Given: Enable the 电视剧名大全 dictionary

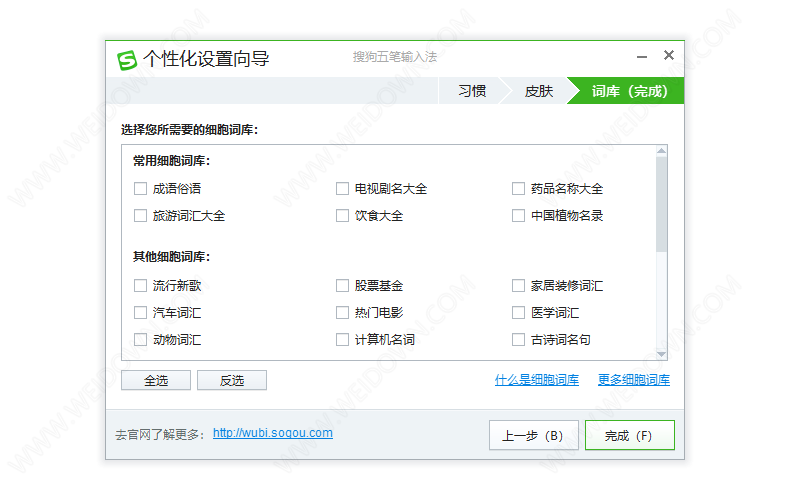Looking at the screenshot, I should tap(342, 189).
